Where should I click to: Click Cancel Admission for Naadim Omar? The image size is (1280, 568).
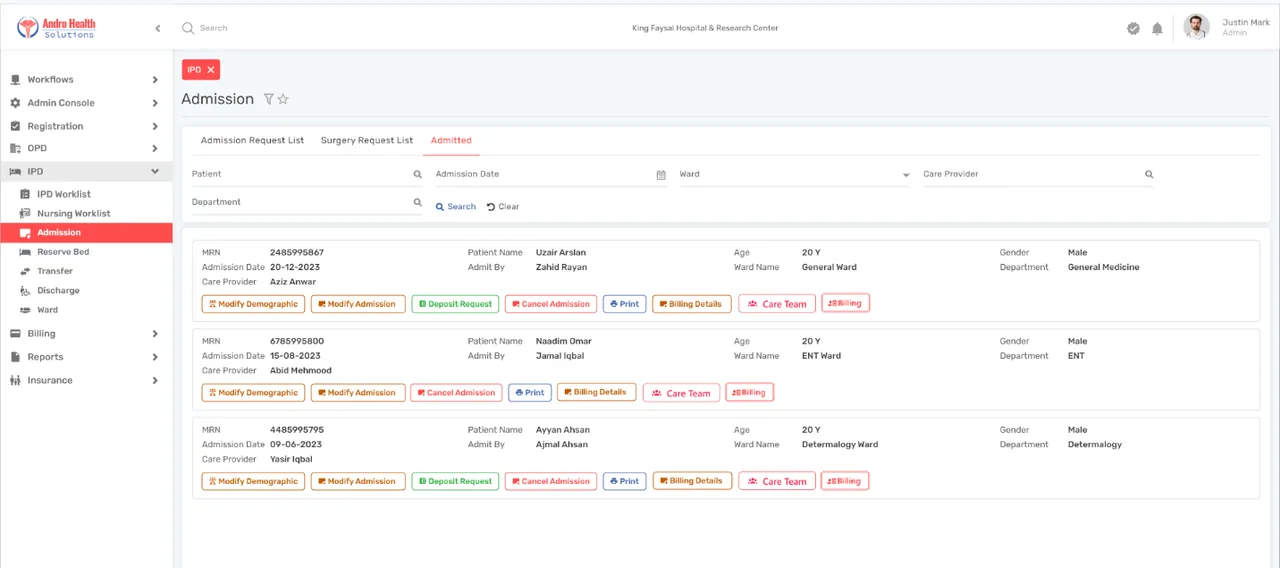456,393
